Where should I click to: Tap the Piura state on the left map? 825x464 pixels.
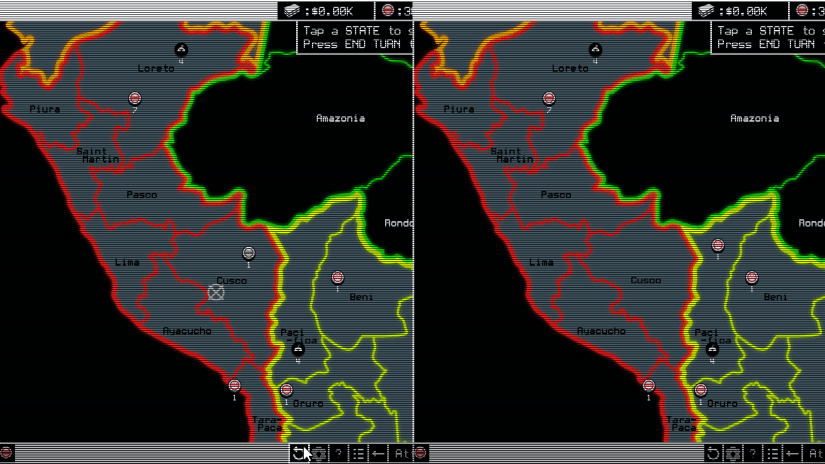point(44,109)
